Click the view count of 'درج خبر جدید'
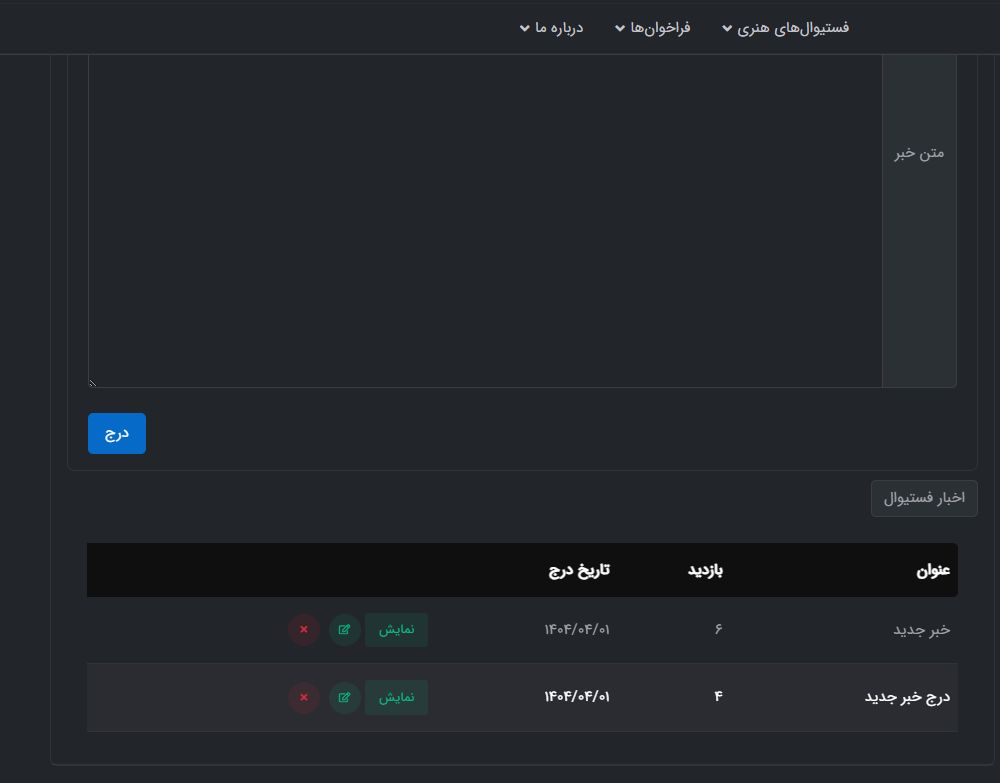This screenshot has height=783, width=1000. tap(718, 697)
